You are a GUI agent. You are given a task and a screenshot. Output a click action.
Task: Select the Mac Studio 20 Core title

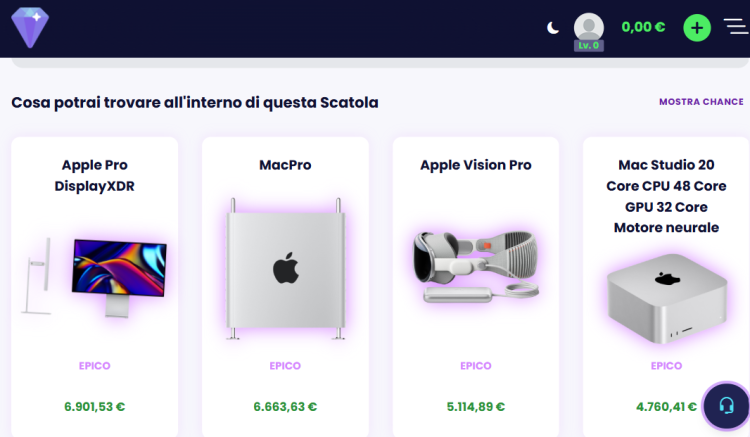point(666,196)
